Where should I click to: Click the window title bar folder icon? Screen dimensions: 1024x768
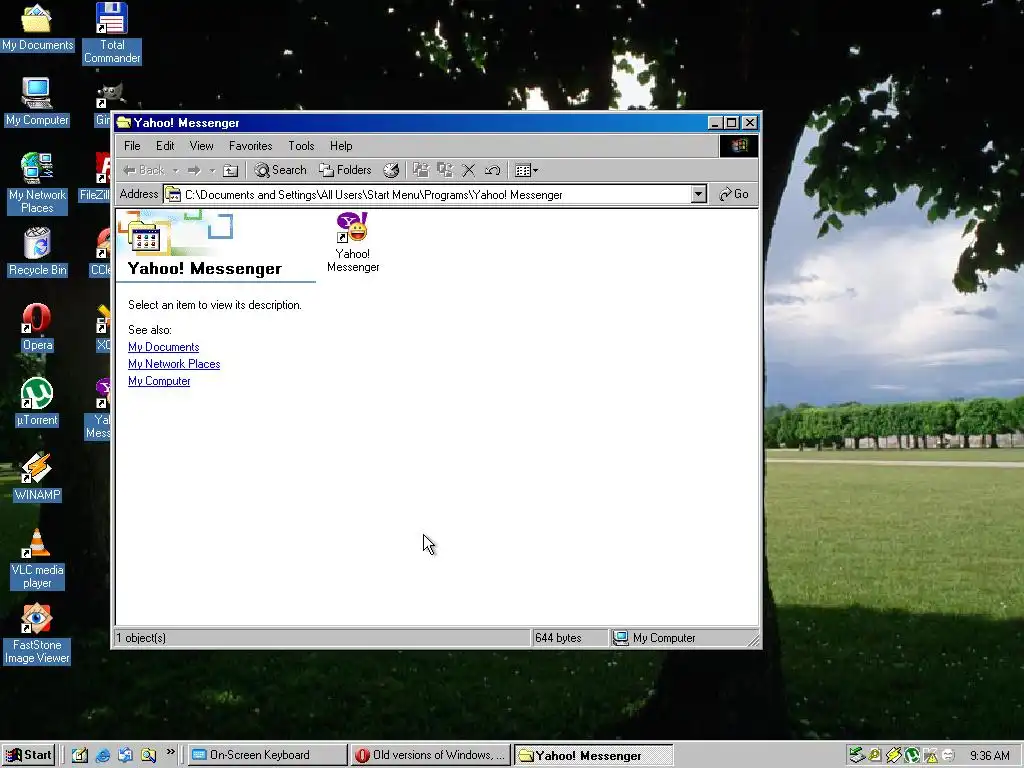pos(123,123)
